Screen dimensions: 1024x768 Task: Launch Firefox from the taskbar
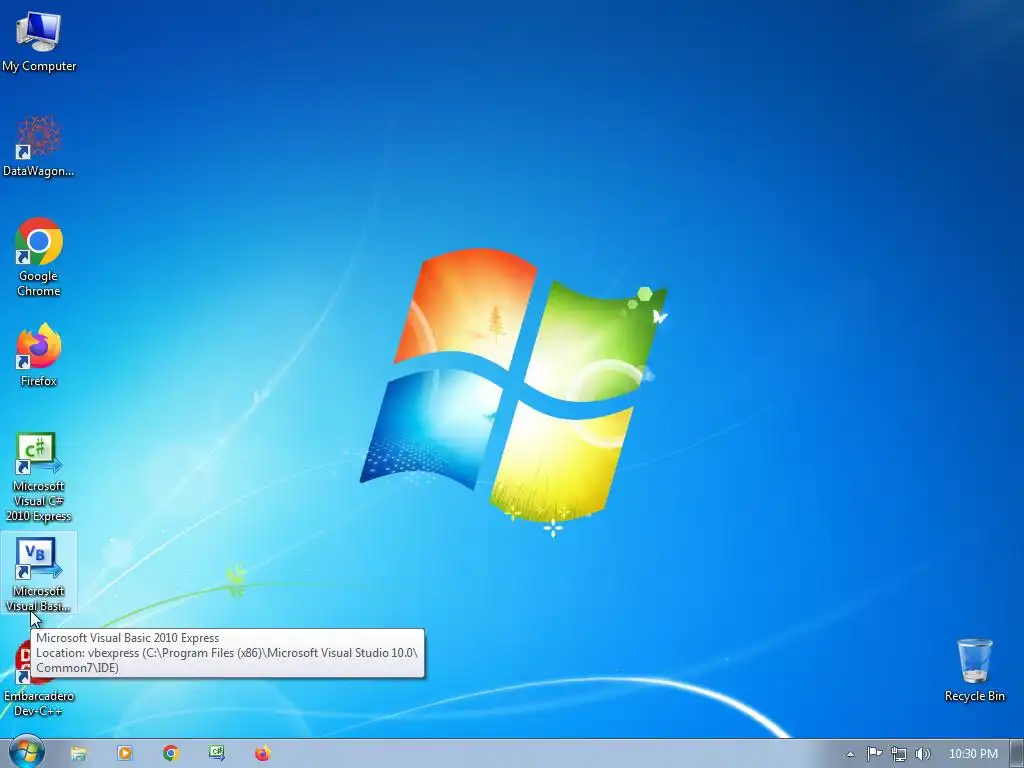[x=263, y=754]
